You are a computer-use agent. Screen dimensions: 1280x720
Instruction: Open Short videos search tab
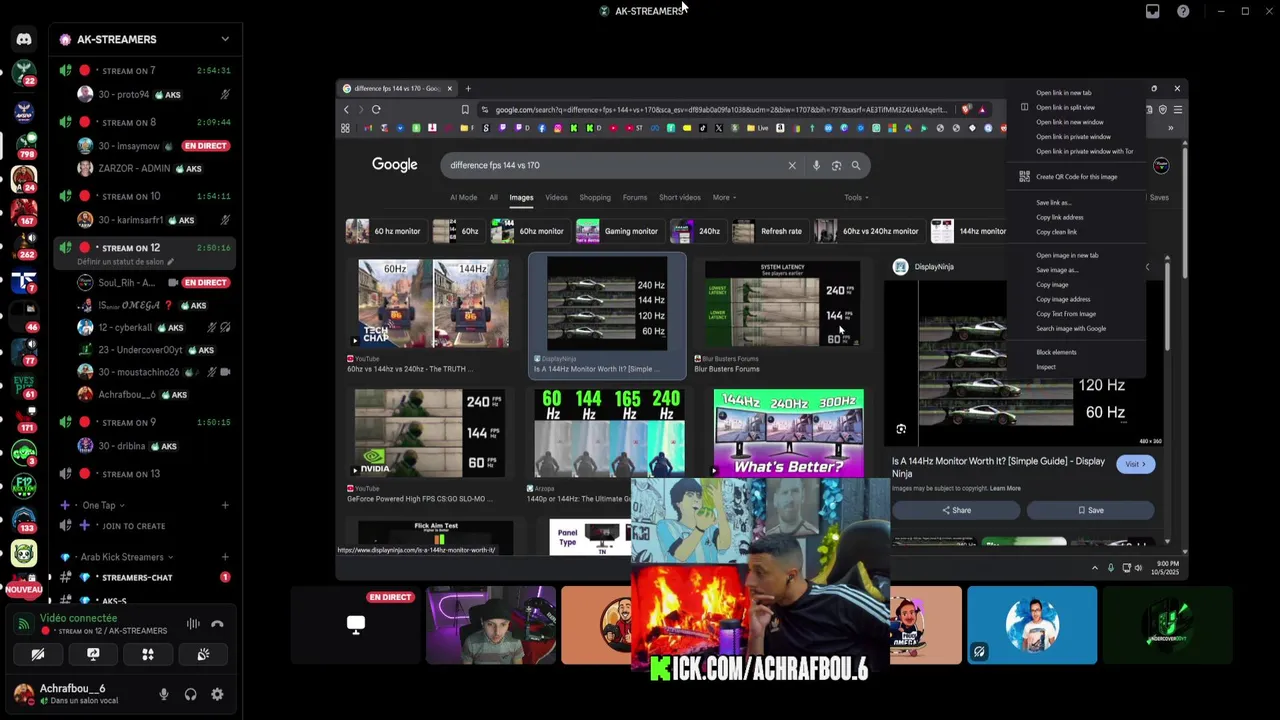point(680,197)
